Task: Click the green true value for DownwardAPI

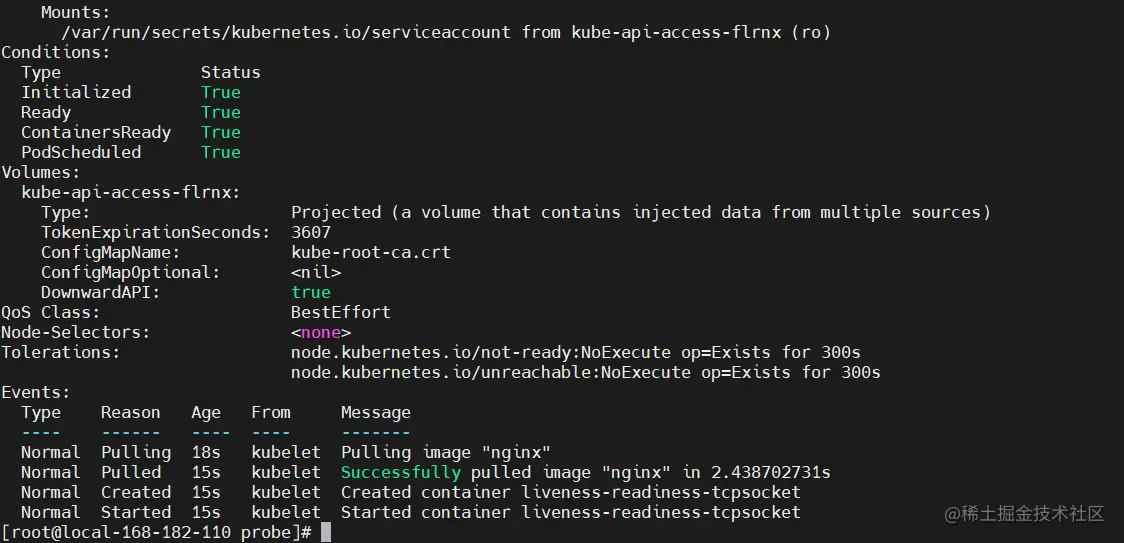Action: 311,293
